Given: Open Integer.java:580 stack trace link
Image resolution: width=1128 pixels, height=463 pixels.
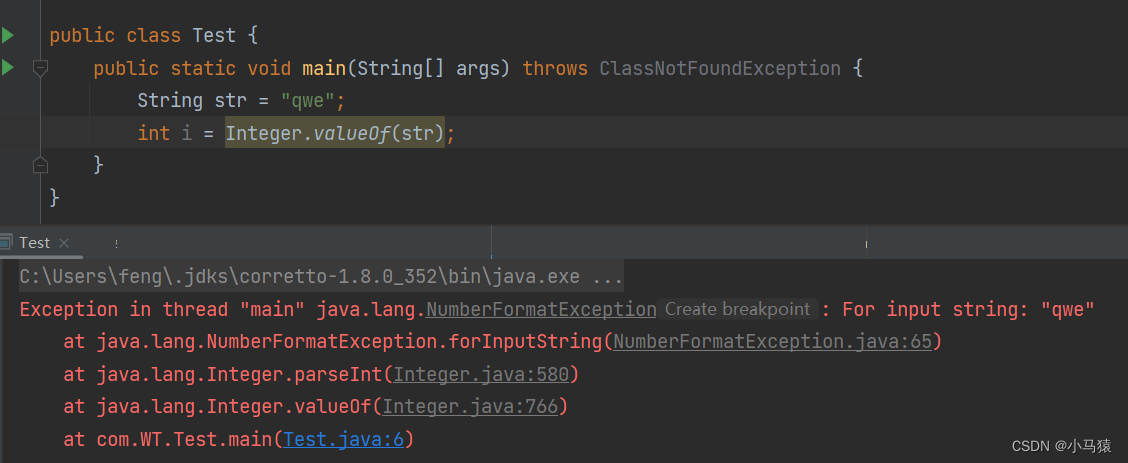Looking at the screenshot, I should click(x=481, y=374).
